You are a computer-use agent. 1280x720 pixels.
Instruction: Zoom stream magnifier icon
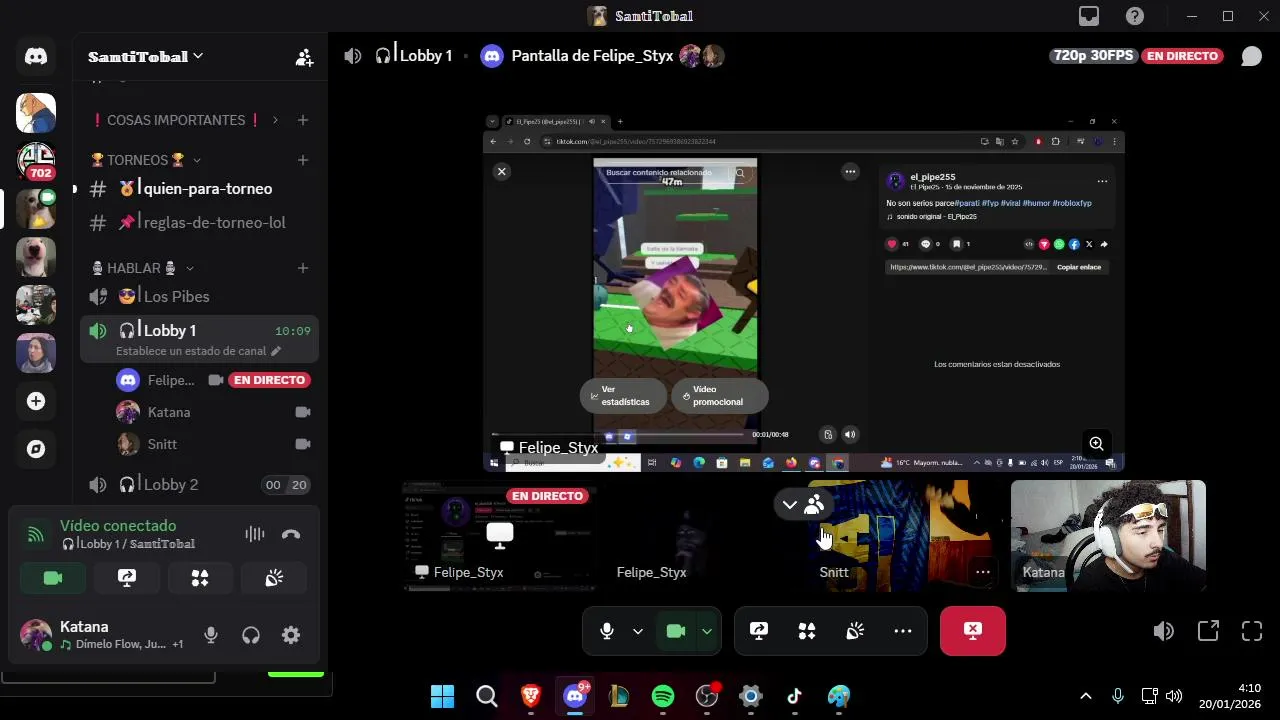coord(1097,444)
